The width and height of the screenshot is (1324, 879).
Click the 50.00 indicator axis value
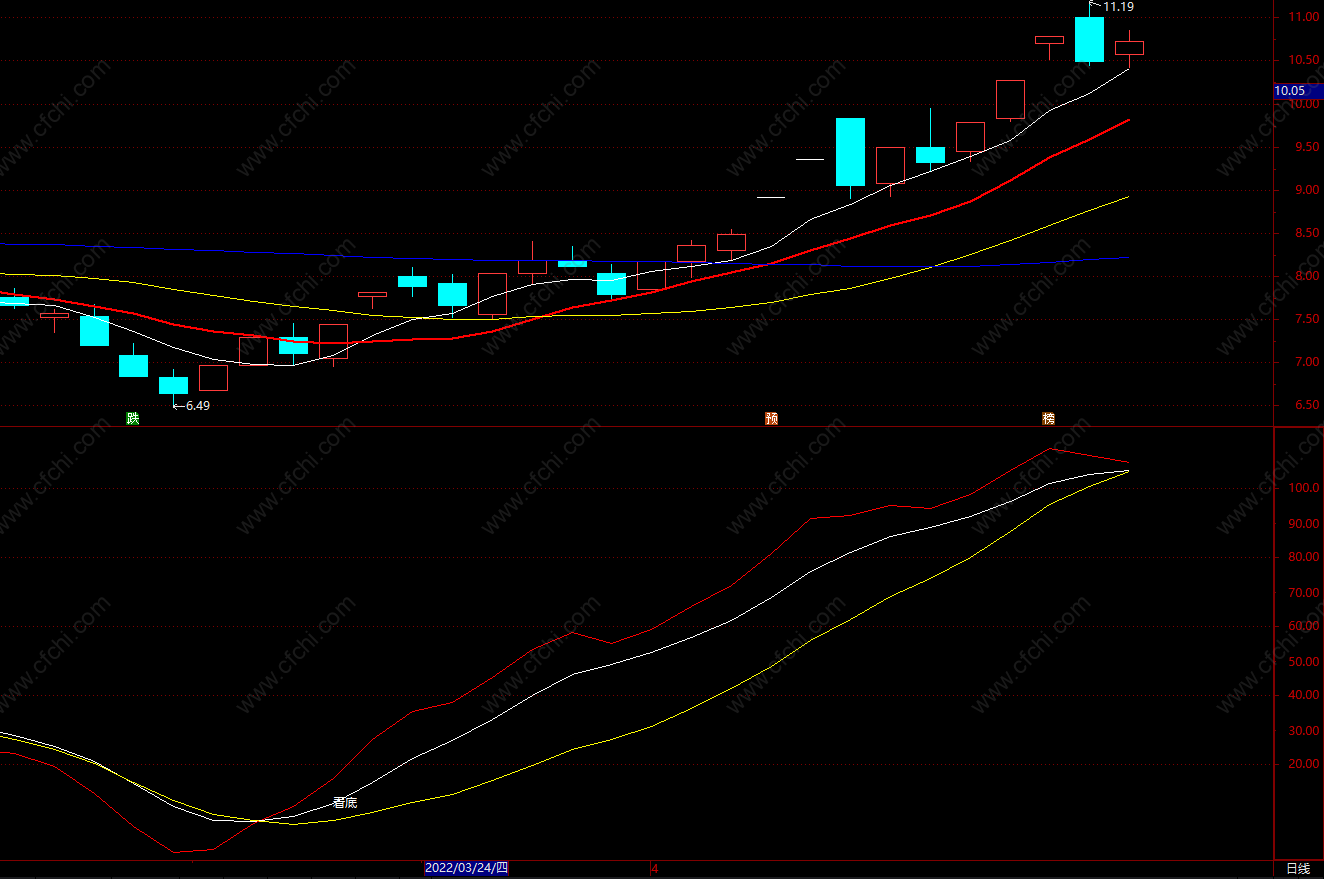coord(1304,661)
